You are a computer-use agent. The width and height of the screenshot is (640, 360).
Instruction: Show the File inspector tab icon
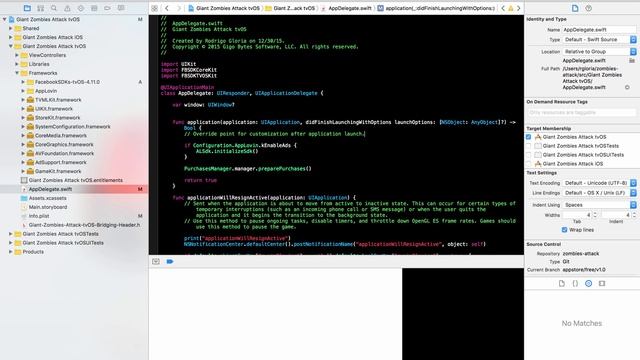[575, 8]
